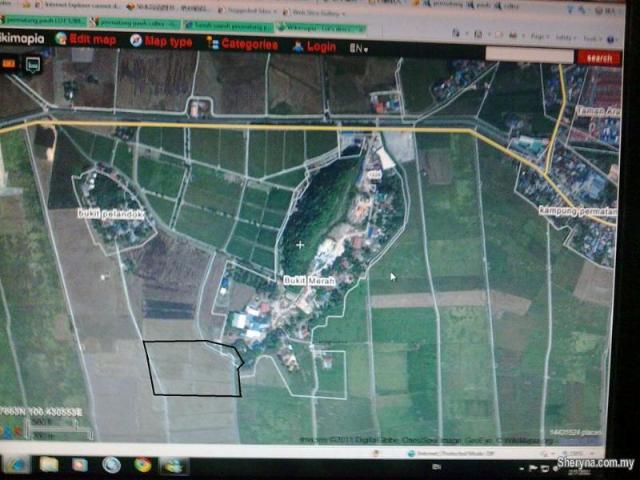This screenshot has width=640, height=480.
Task: Click into the Wikimapia search field
Action: click(x=530, y=55)
